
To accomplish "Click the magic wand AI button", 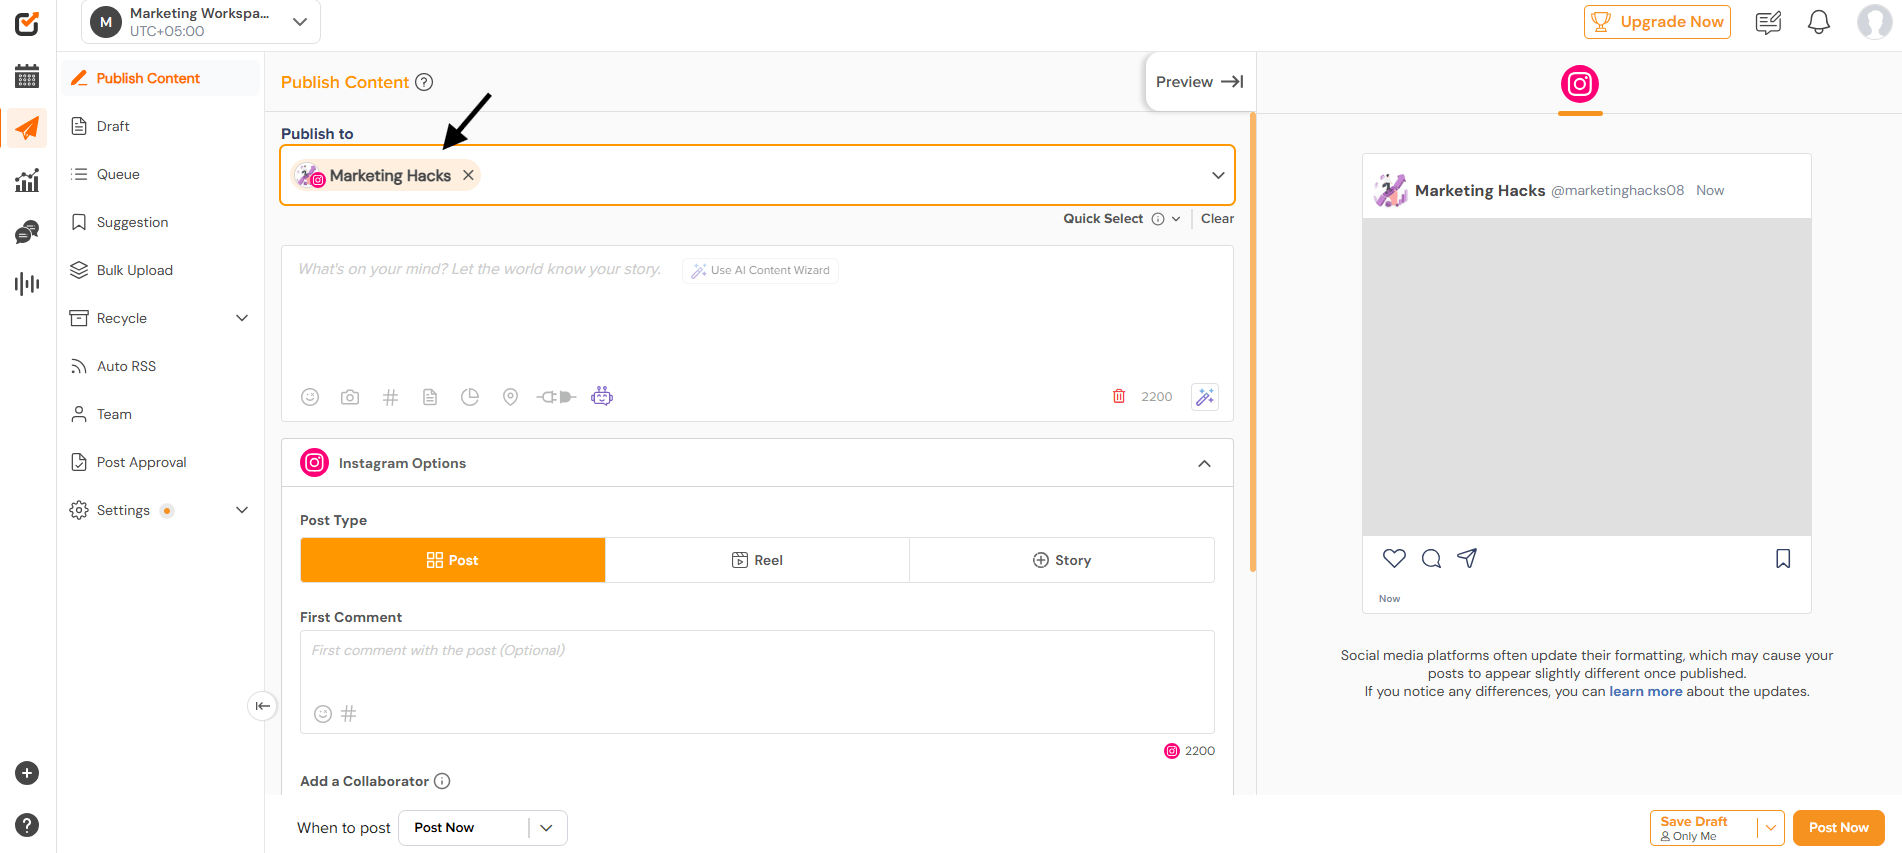I will point(1205,397).
